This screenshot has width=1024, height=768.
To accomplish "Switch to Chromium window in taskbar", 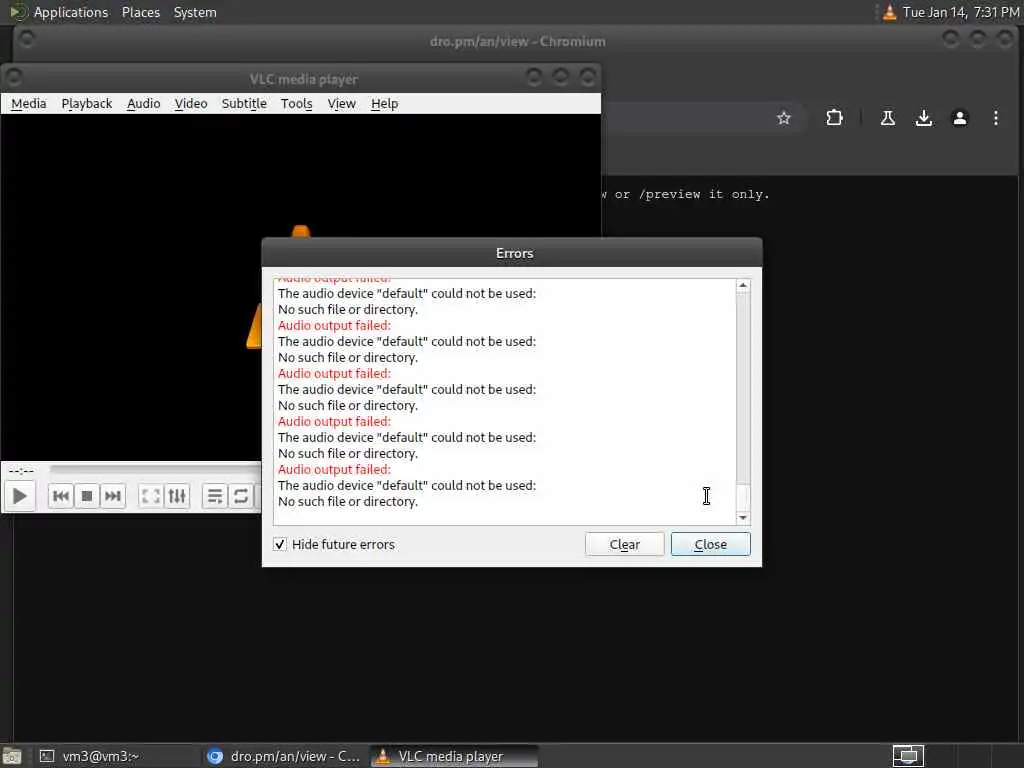I will point(285,756).
